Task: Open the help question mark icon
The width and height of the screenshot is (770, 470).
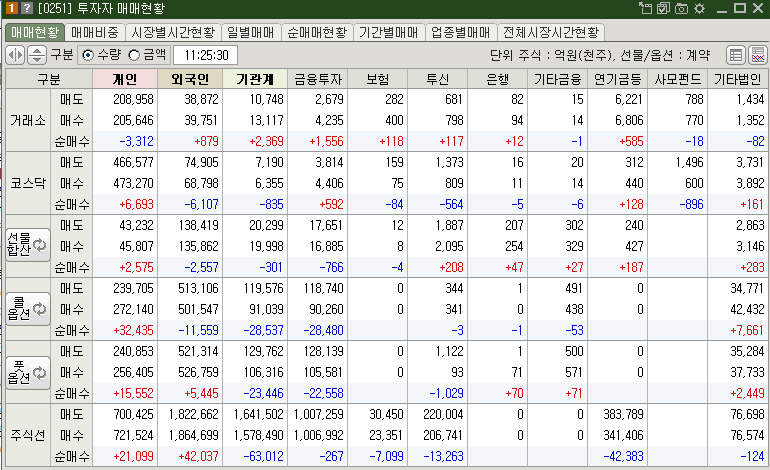Action: point(27,8)
